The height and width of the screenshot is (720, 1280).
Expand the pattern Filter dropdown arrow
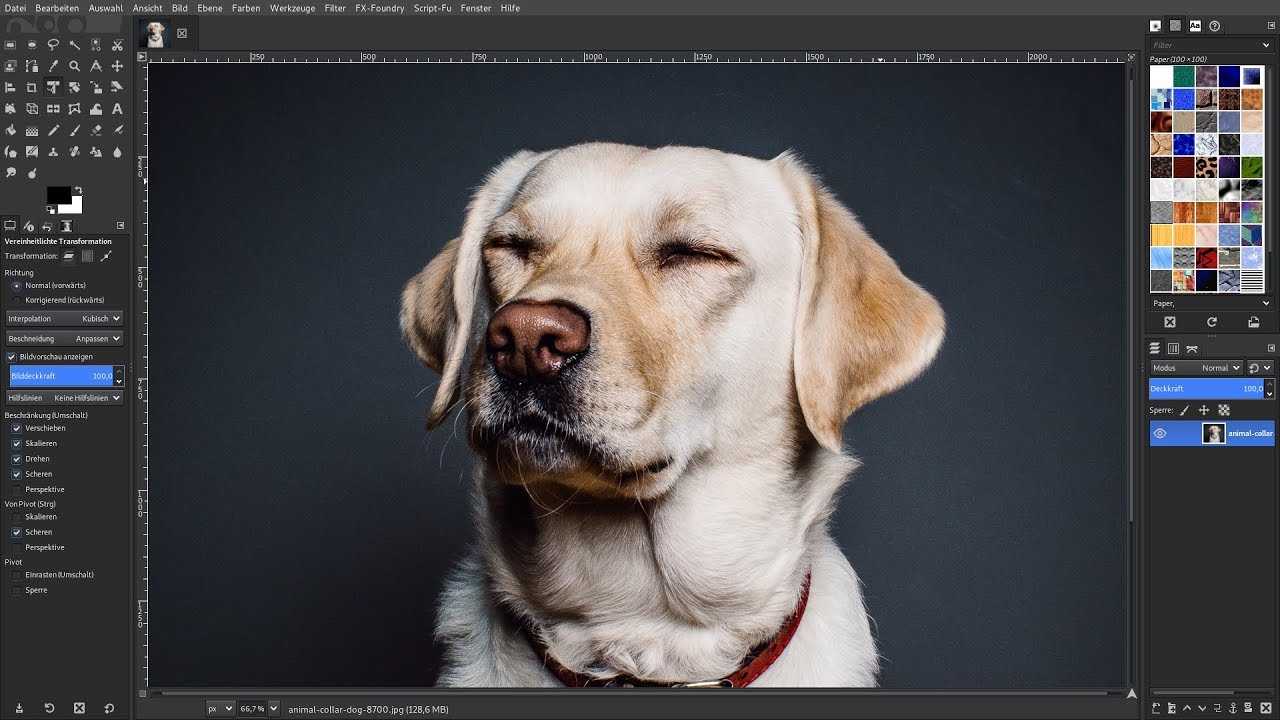[x=1266, y=45]
